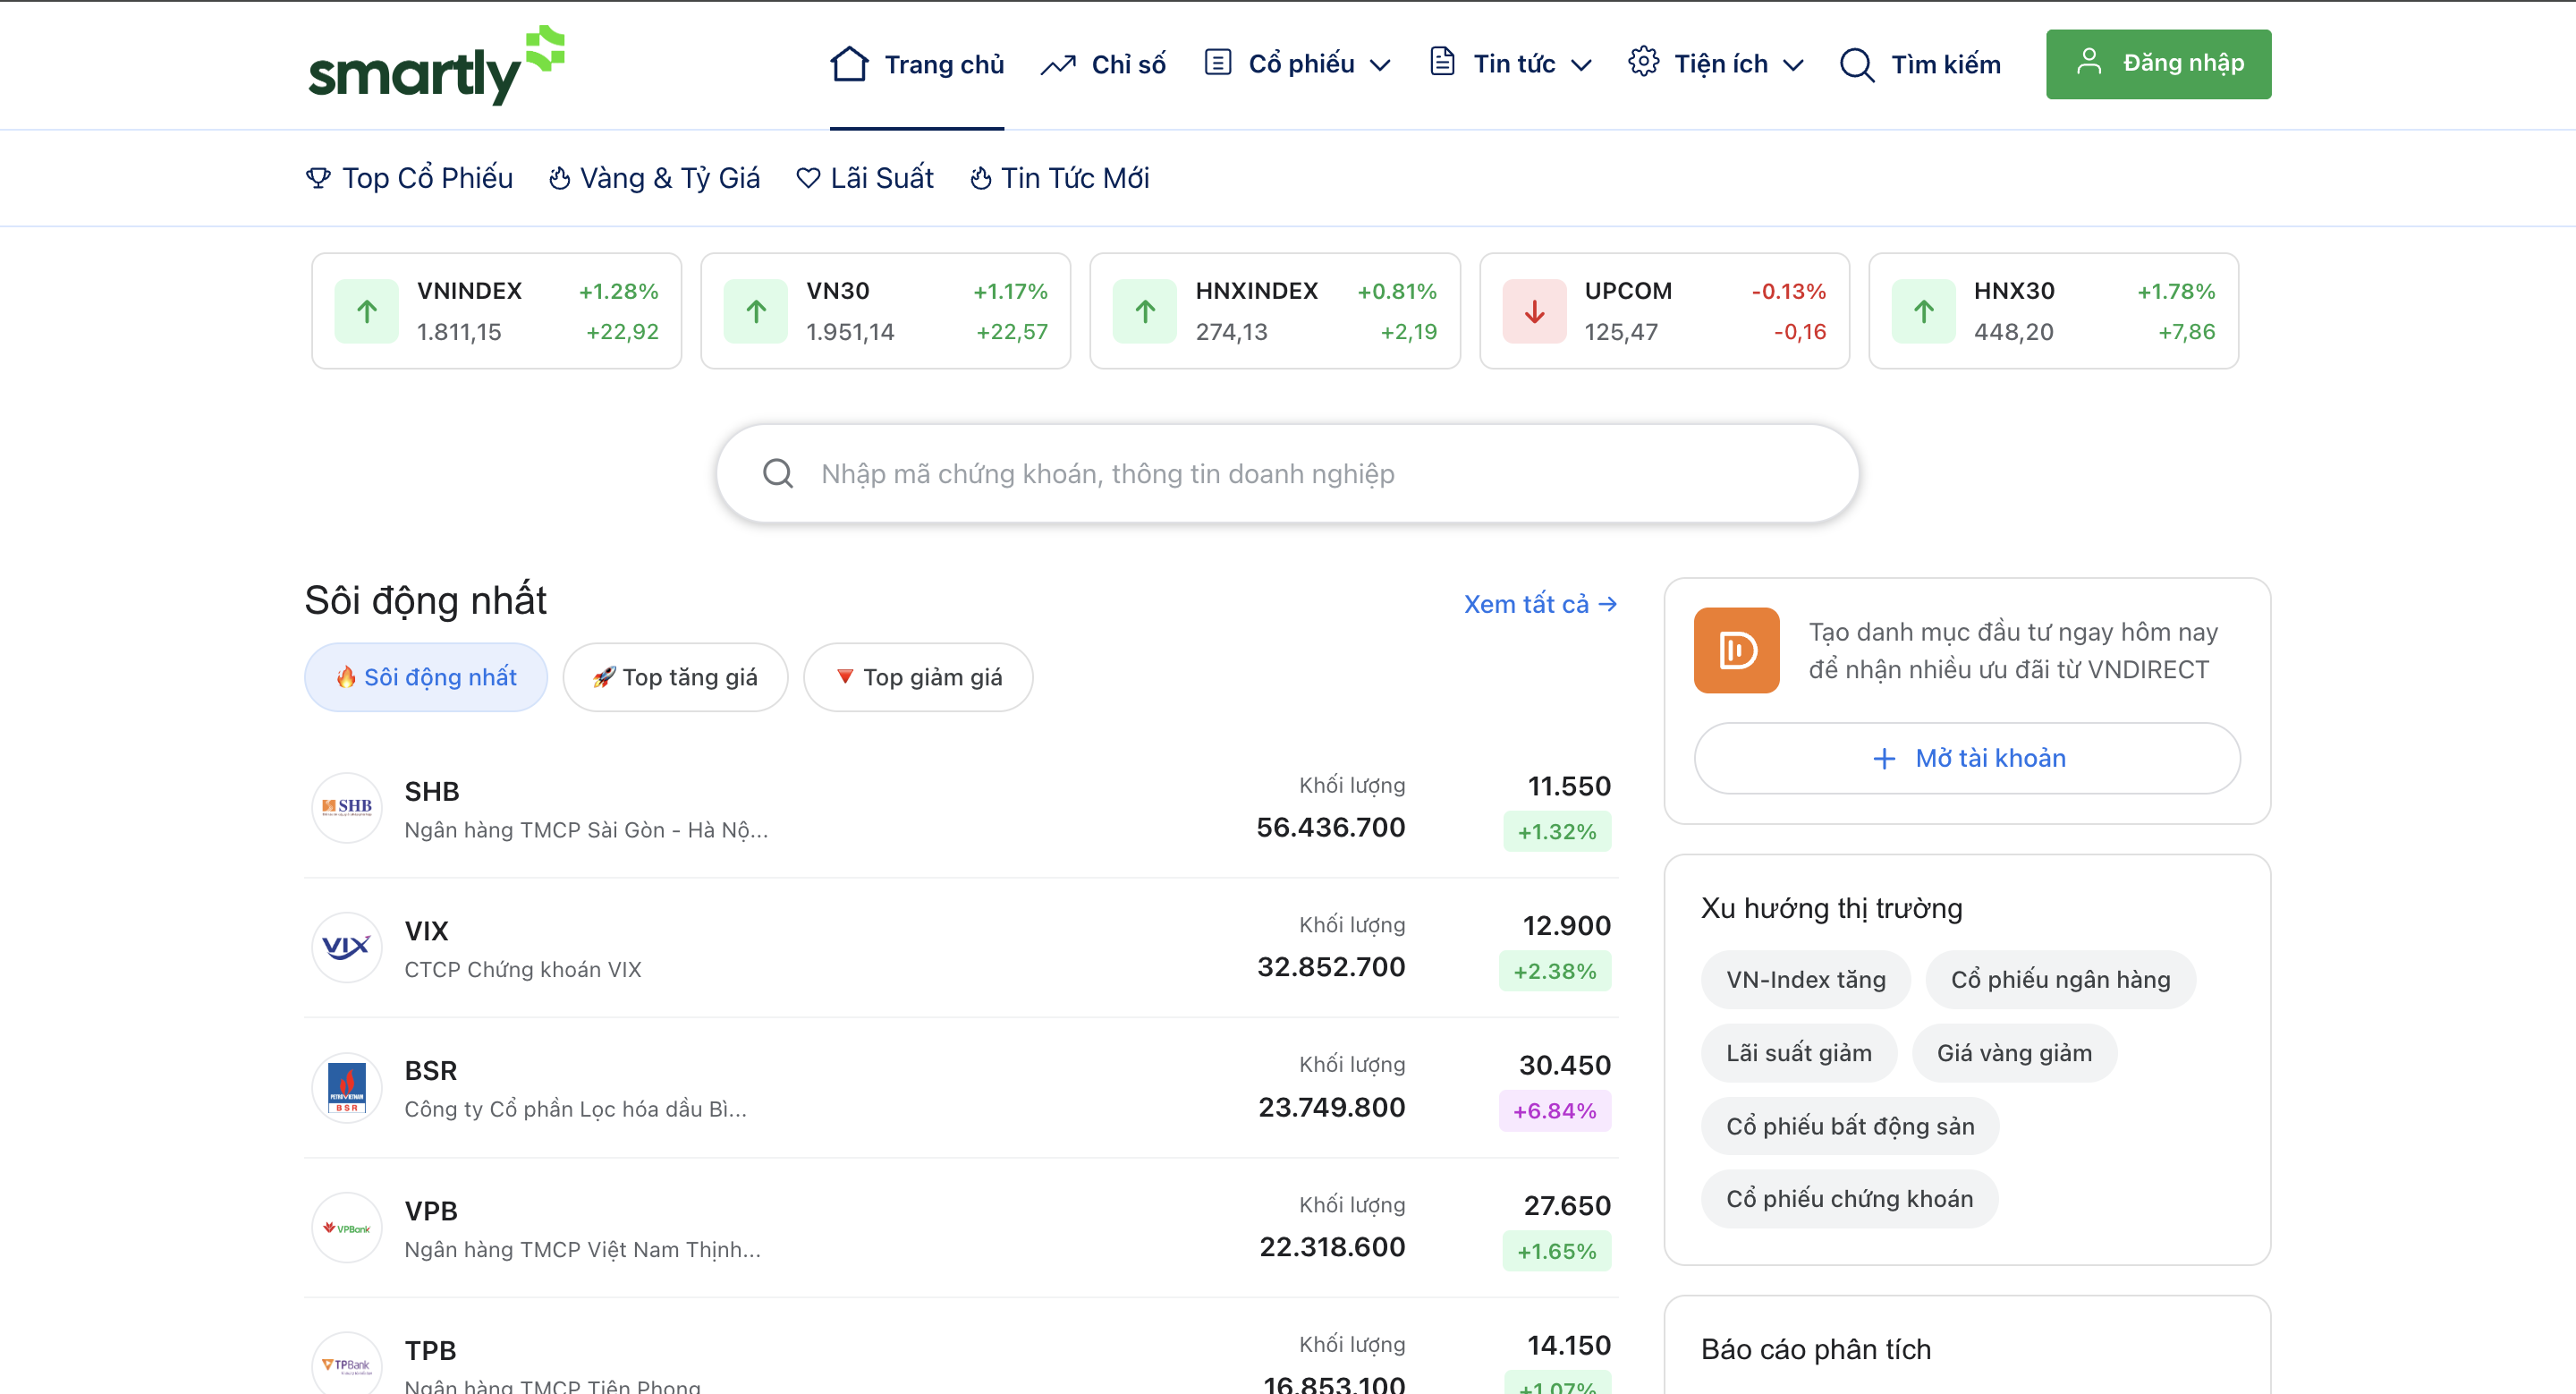
Task: Select the Sôi động nhất filter tab
Action: point(426,677)
